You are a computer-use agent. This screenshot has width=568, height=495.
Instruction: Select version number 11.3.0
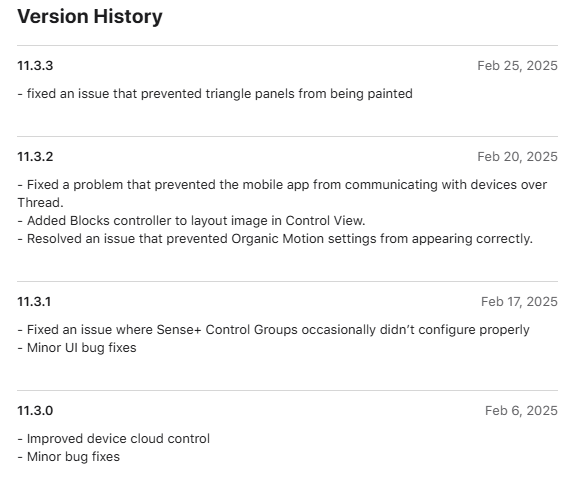[x=35, y=411]
